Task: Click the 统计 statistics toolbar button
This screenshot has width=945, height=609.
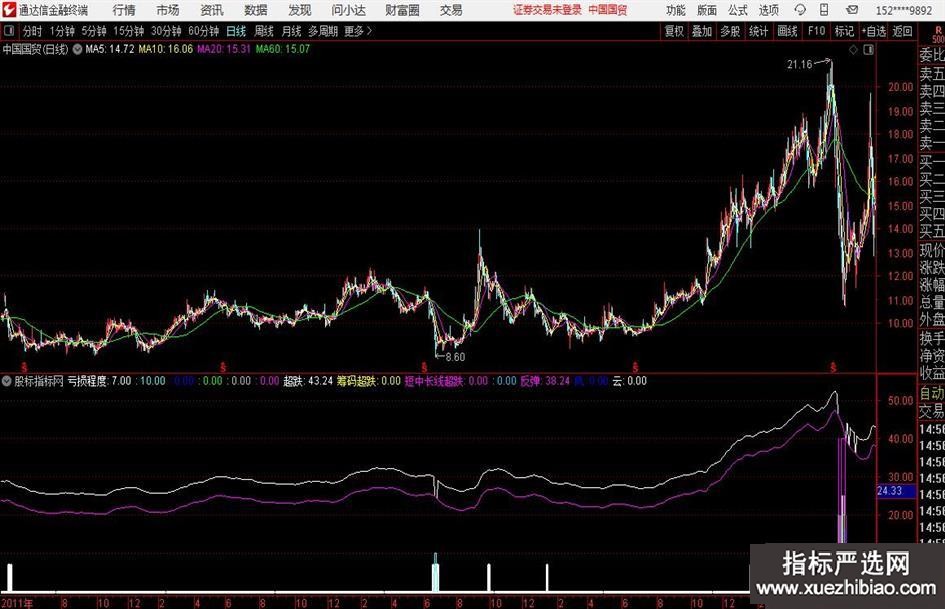Action: [x=758, y=31]
